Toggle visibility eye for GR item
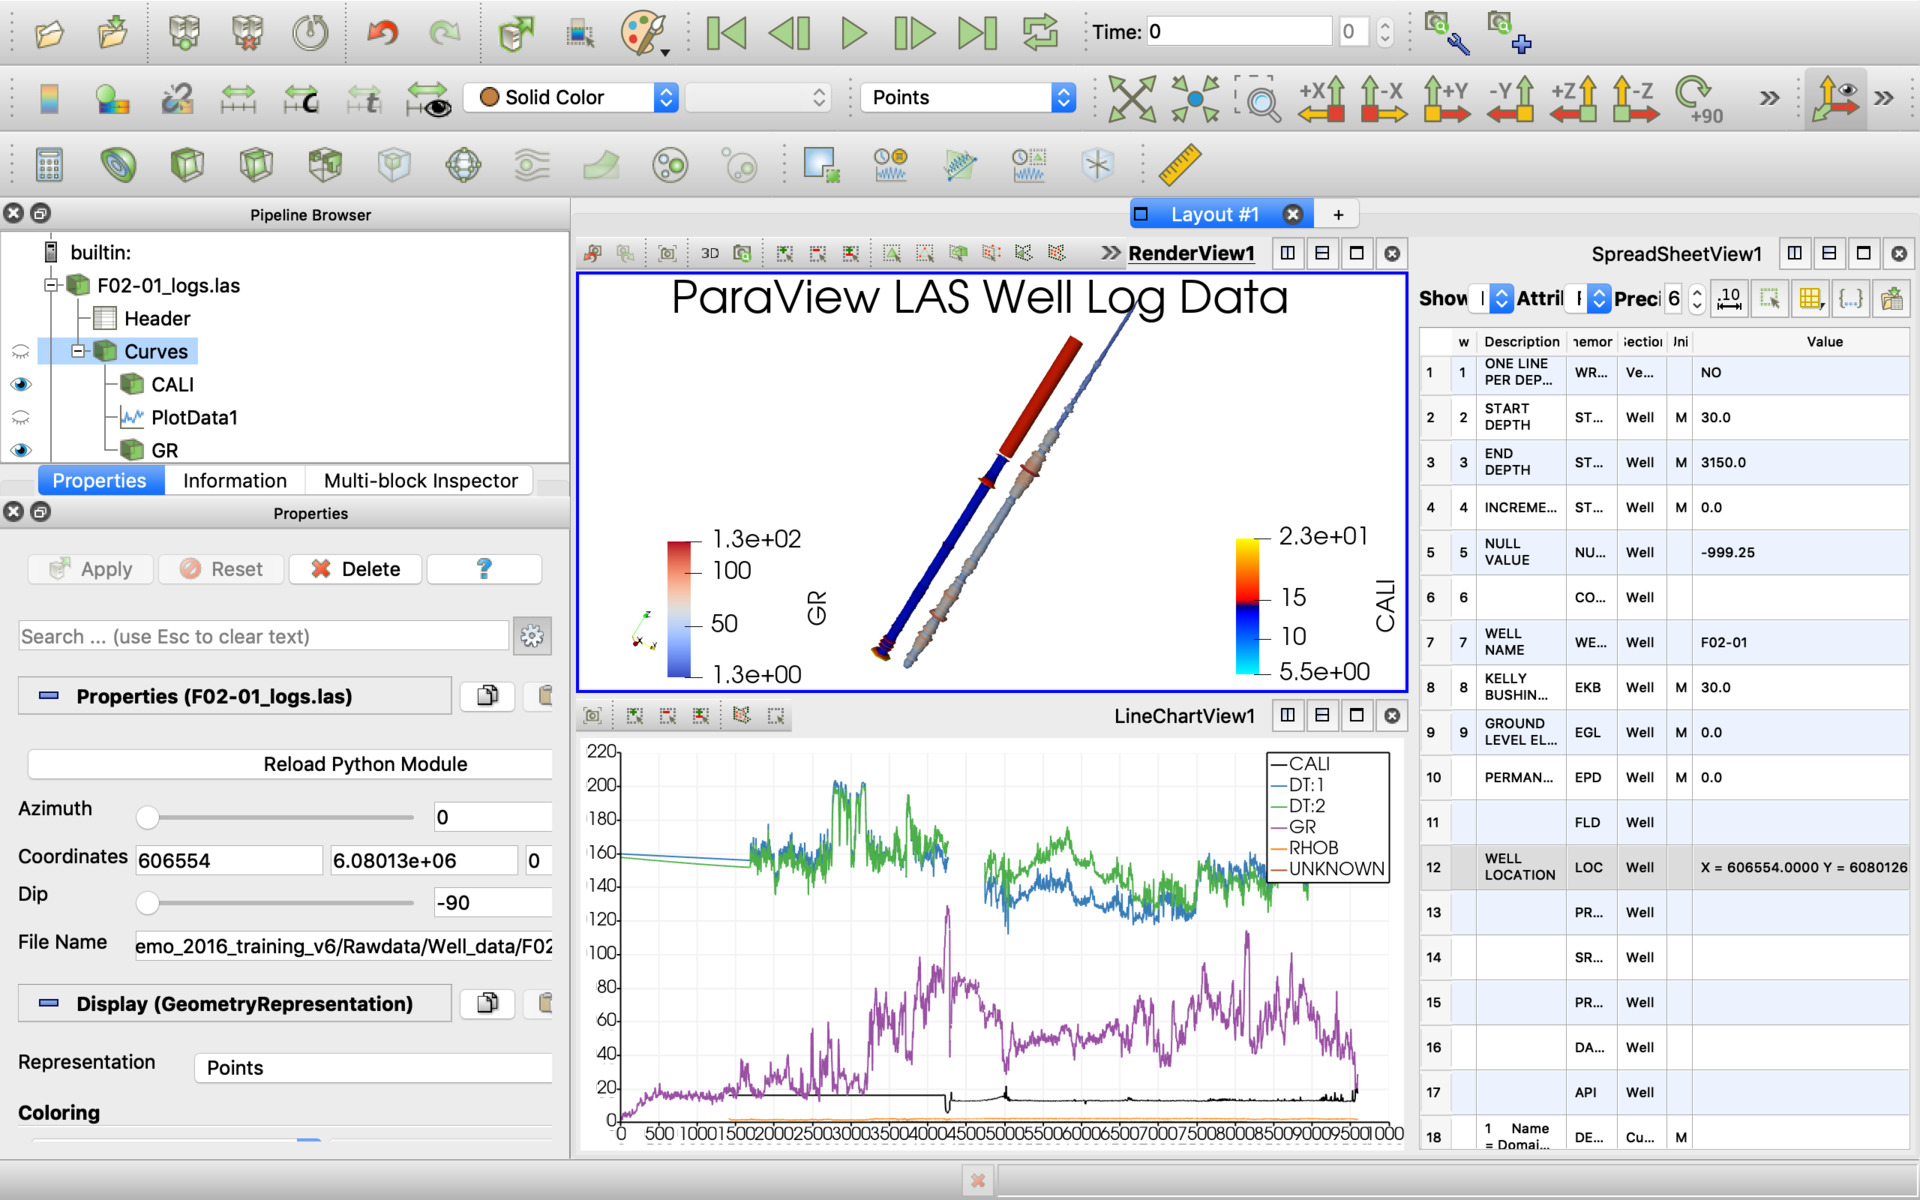Image resolution: width=1920 pixels, height=1200 pixels. [x=20, y=451]
